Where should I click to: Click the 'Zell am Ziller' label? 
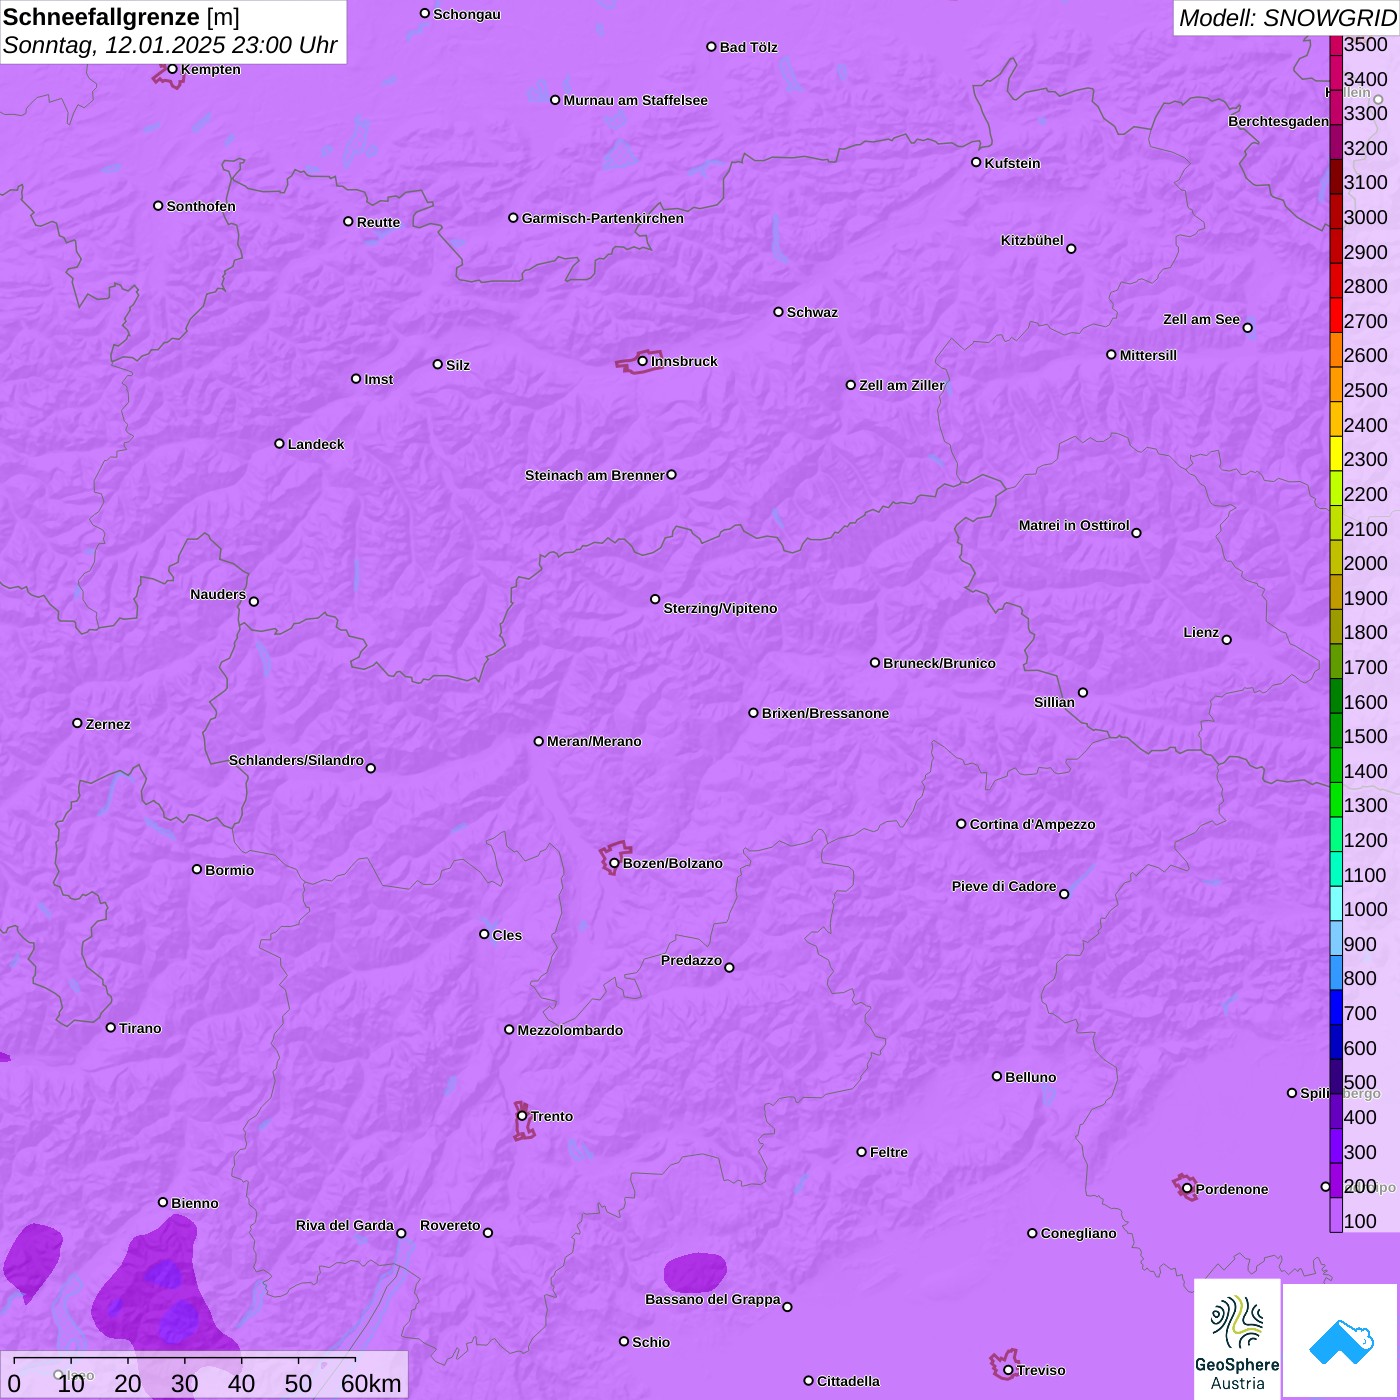pos(902,385)
